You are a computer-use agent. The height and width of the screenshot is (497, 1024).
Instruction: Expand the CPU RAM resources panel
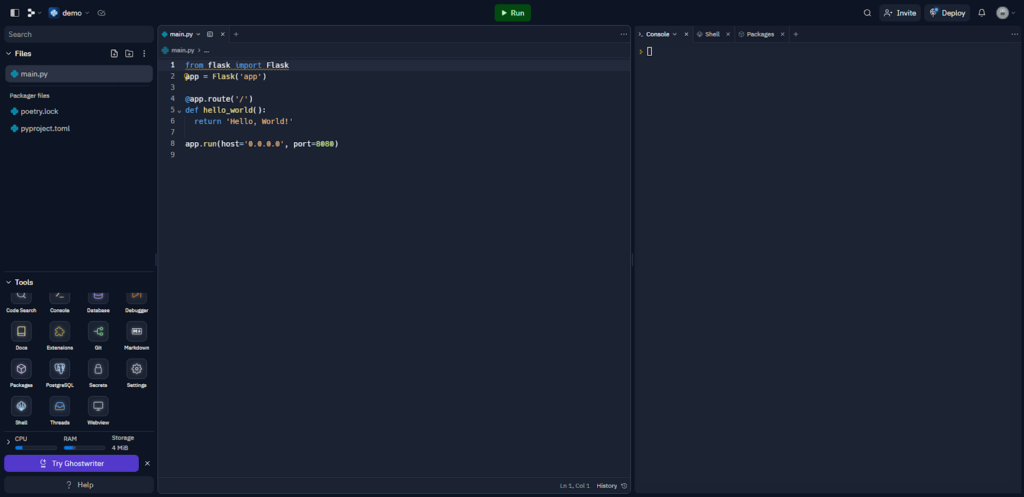tap(8, 443)
